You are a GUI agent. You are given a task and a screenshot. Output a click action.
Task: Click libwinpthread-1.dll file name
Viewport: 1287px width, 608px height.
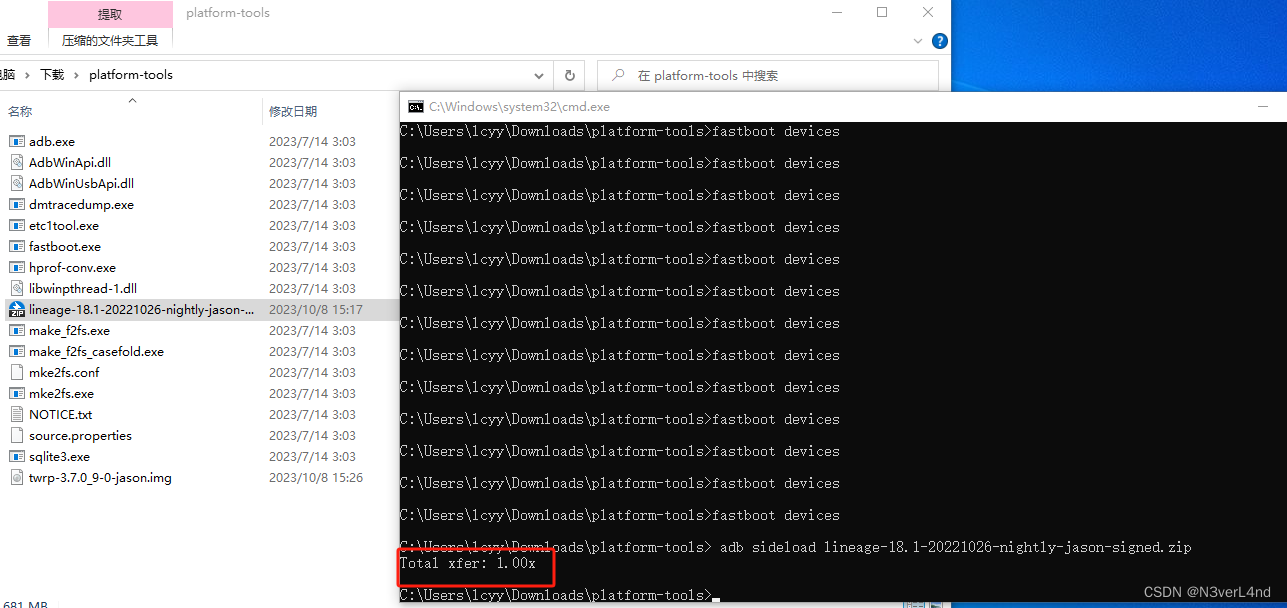(x=83, y=289)
